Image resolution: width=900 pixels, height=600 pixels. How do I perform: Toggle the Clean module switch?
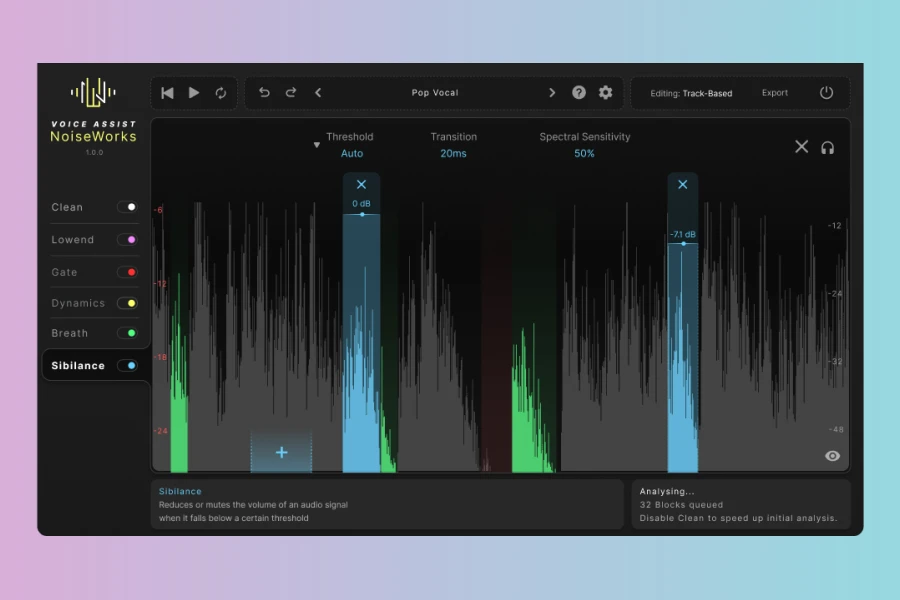[127, 207]
